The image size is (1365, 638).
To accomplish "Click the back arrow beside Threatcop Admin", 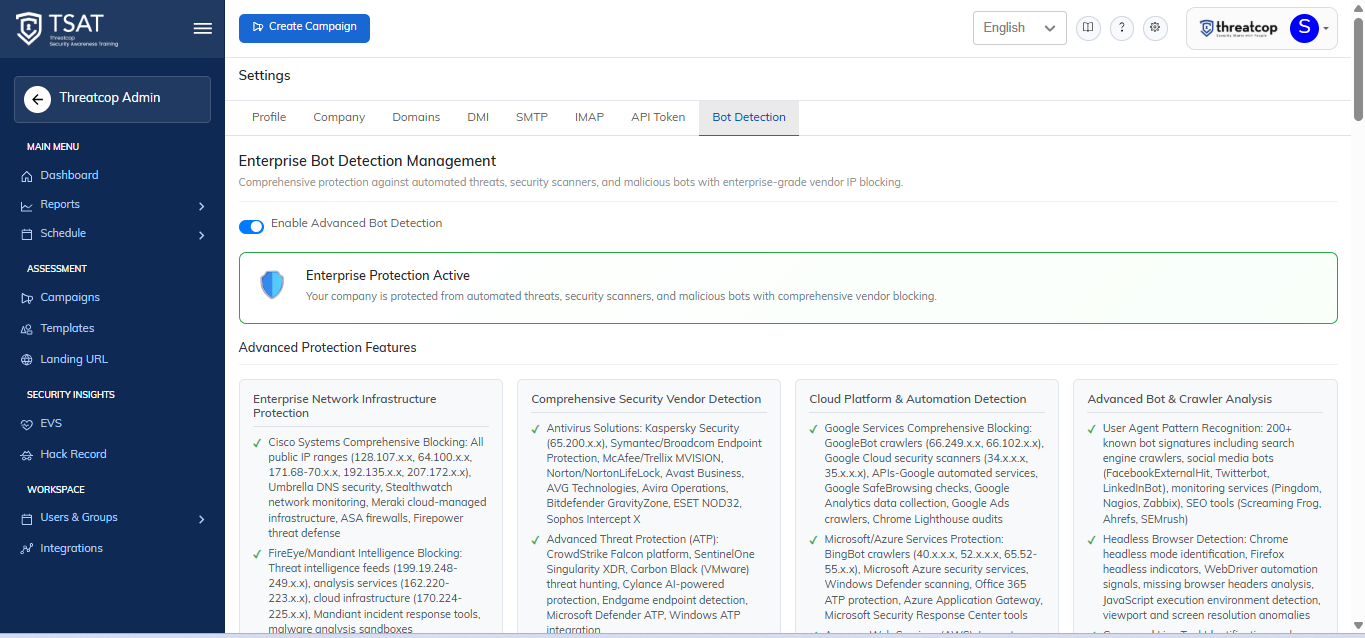I will click(x=37, y=98).
